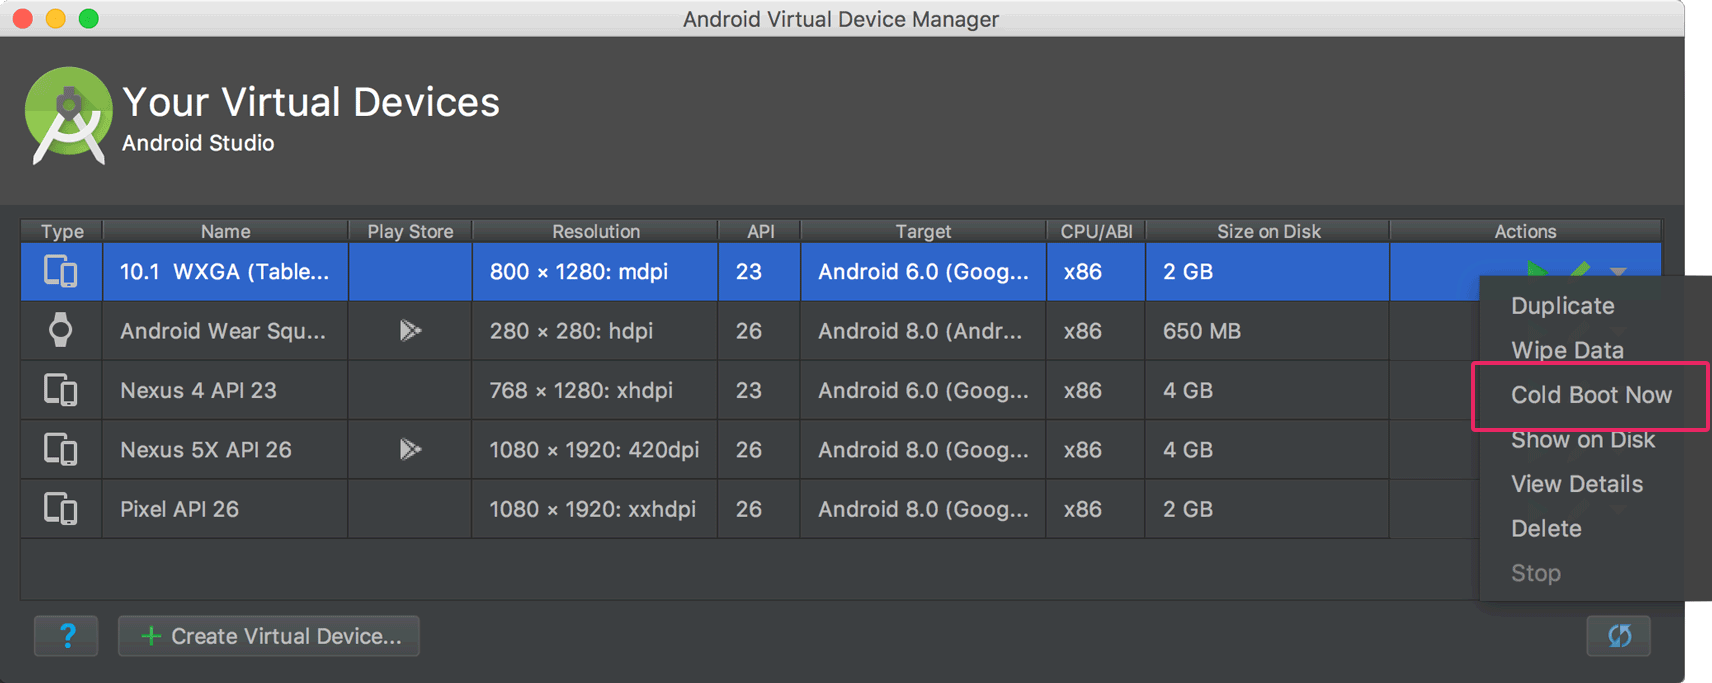Click the watch icon for Android Wear Square
Image resolution: width=1712 pixels, height=683 pixels.
click(x=60, y=331)
